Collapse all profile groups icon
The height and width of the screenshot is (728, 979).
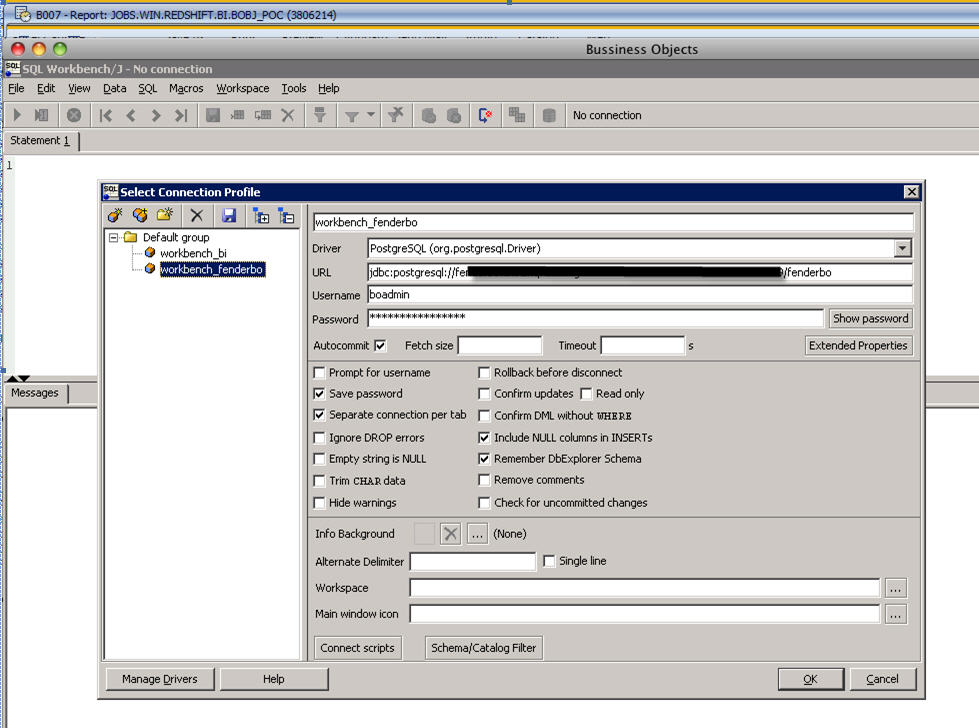click(286, 216)
